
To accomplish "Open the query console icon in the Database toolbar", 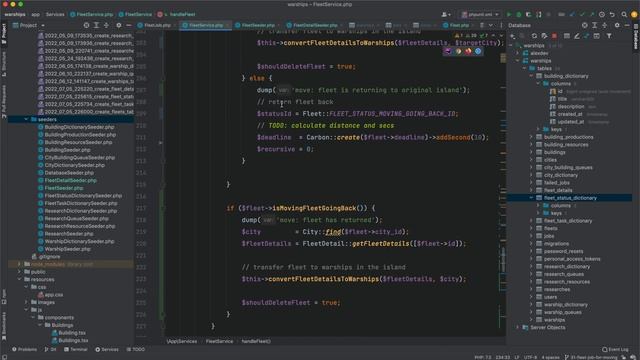I will pyautogui.click(x=597, y=36).
